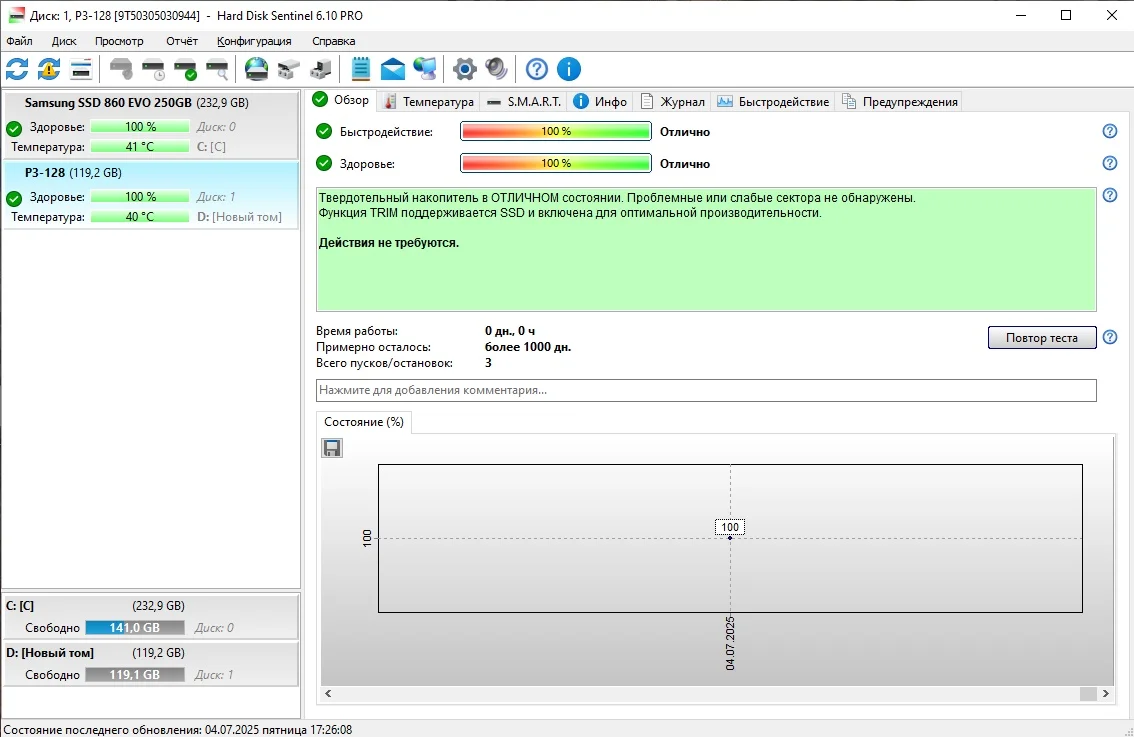Open the Файл menu
Image resolution: width=1134 pixels, height=737 pixels.
coord(19,41)
